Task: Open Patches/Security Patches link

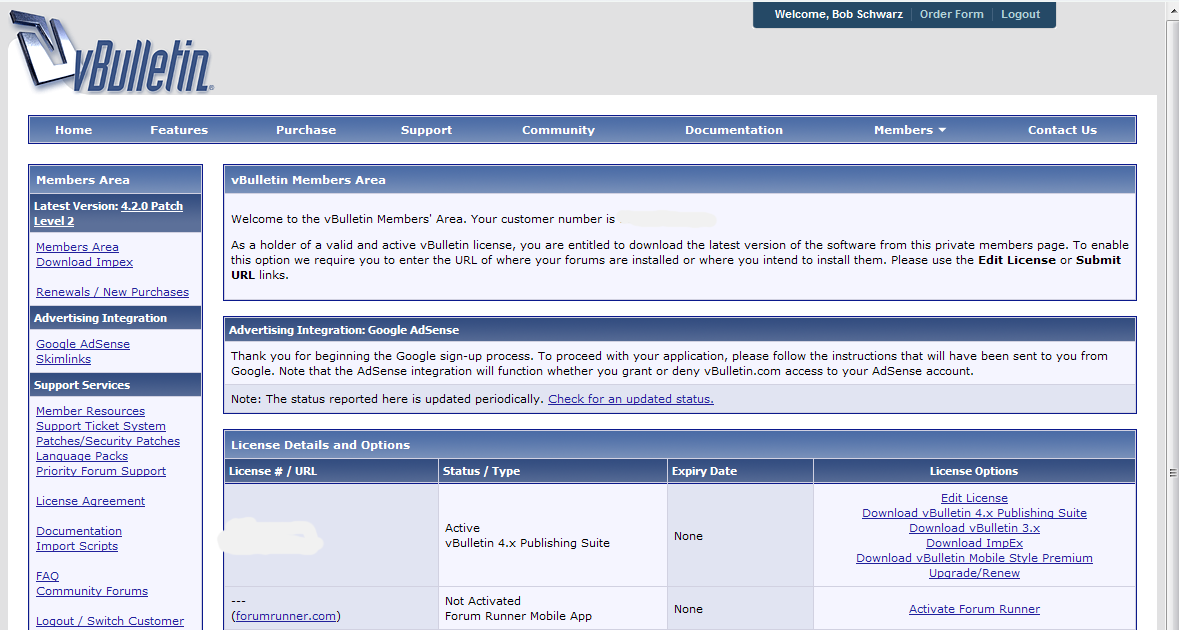Action: (108, 441)
